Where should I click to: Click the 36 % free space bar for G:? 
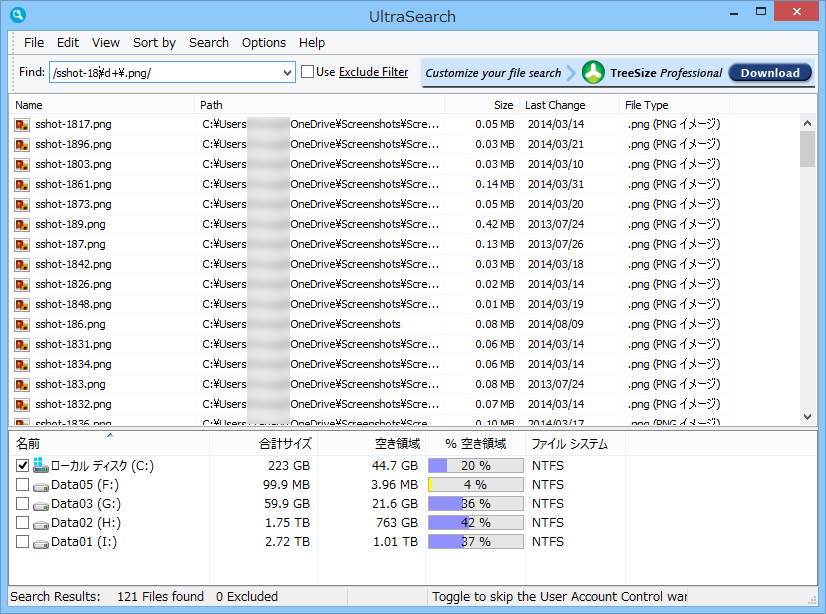(x=476, y=503)
